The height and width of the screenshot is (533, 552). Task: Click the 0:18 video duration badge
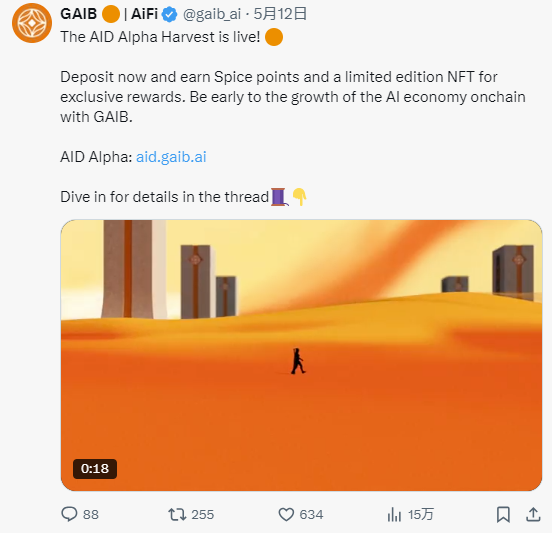pos(95,469)
